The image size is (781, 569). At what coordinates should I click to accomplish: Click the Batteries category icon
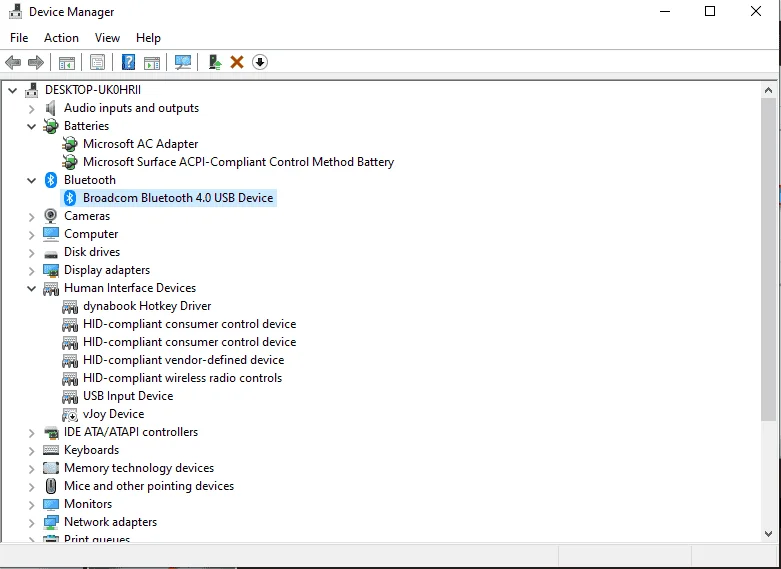[x=51, y=126]
